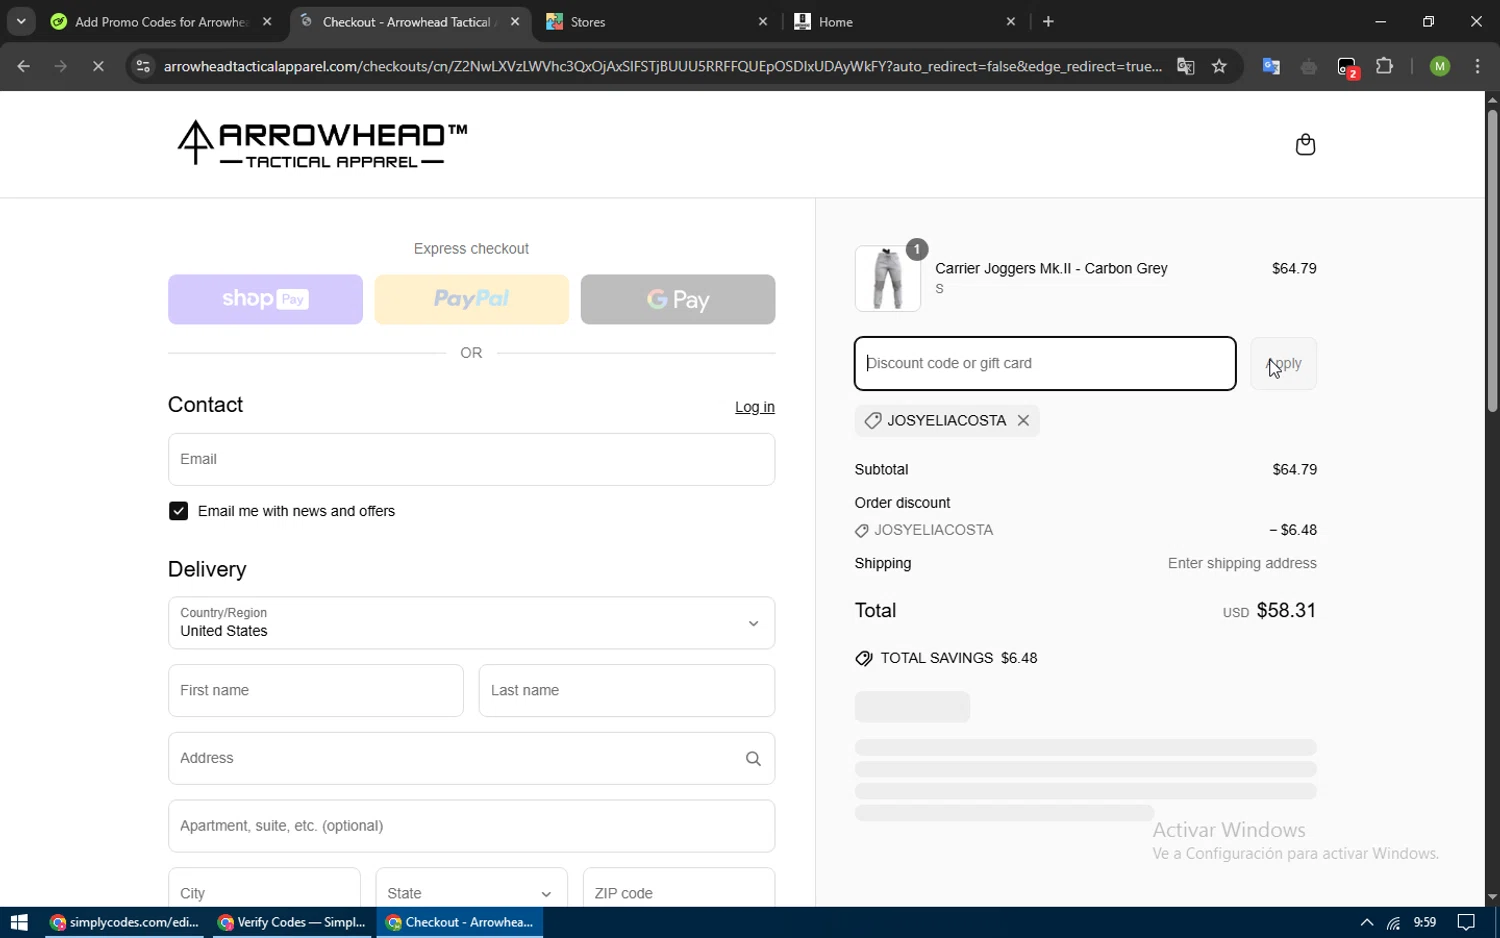Go back to previous page
Image resolution: width=1500 pixels, height=938 pixels.
(23, 67)
